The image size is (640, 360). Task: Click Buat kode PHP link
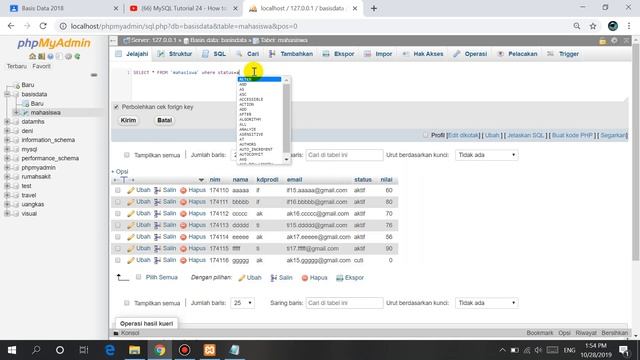click(572, 135)
